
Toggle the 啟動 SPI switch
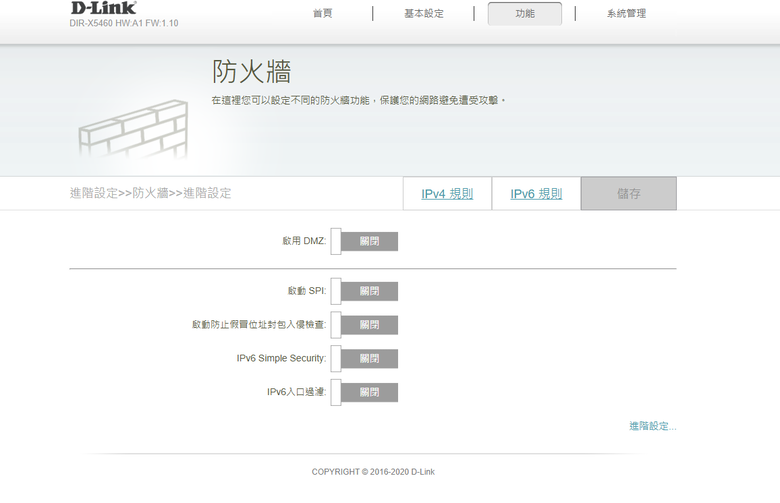coord(364,291)
